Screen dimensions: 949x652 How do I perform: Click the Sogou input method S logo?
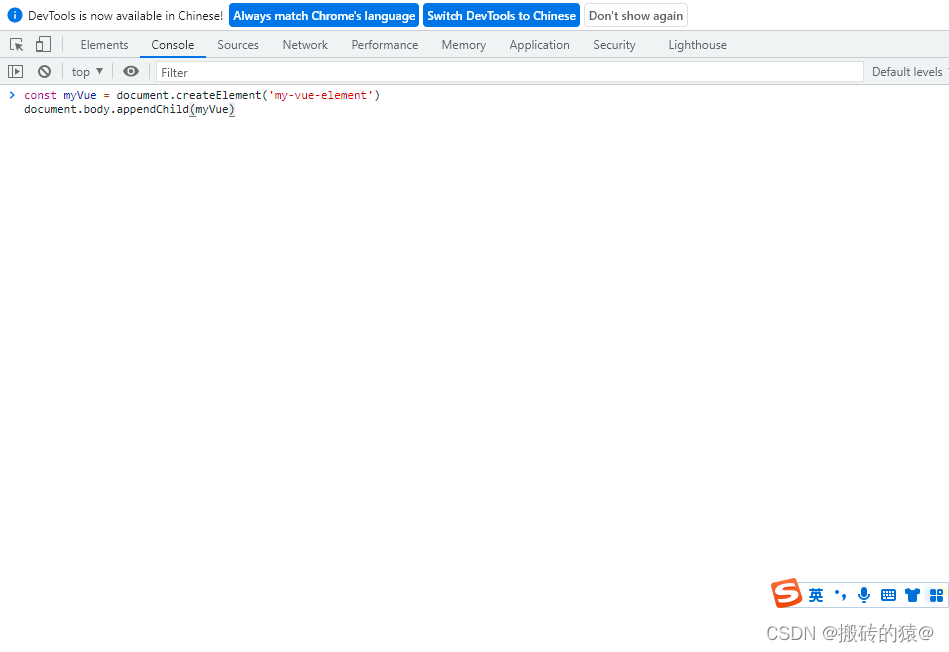click(786, 593)
